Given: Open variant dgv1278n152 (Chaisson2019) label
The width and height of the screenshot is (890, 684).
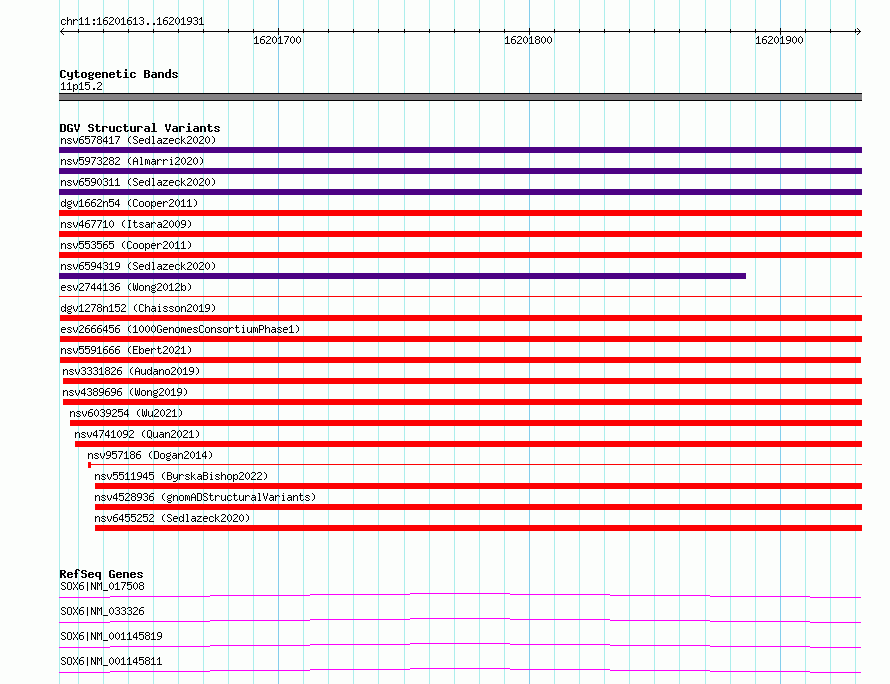Looking at the screenshot, I should (138, 308).
